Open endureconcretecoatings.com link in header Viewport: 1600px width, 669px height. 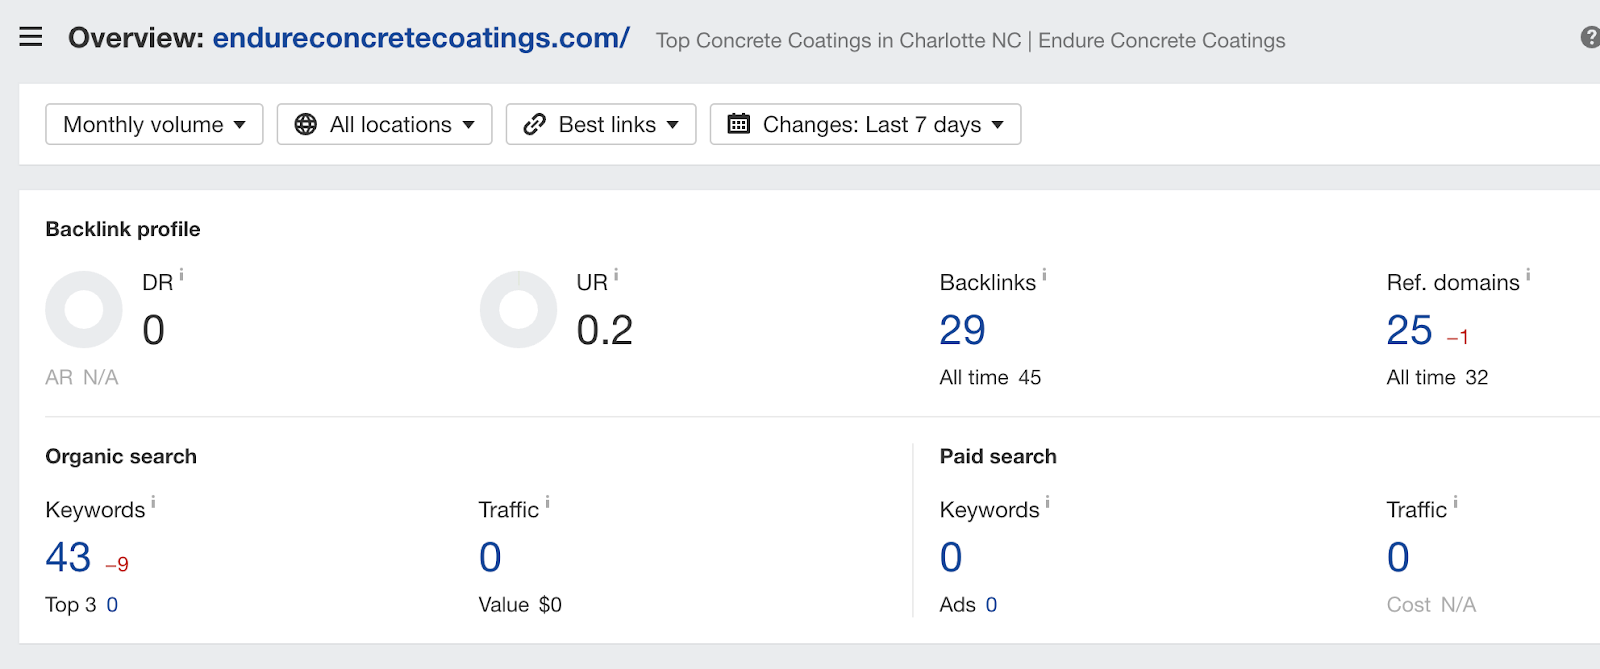coord(421,38)
